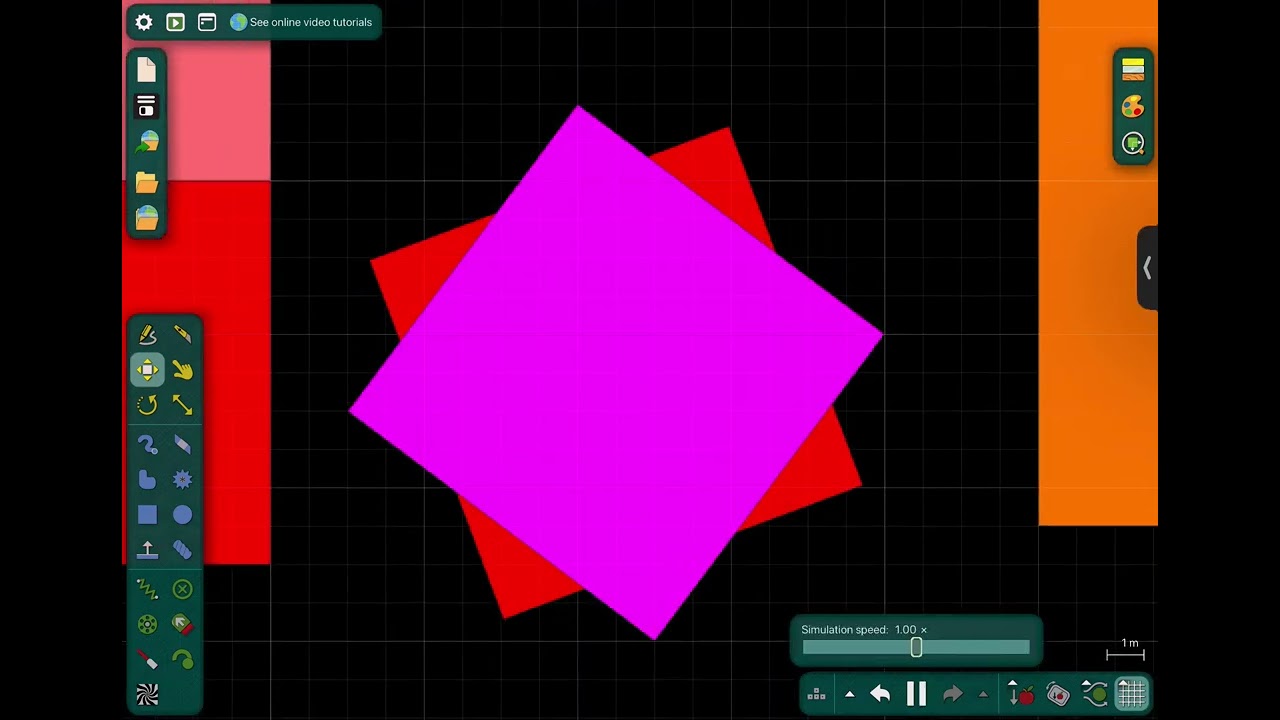Select the Scale tool
The width and height of the screenshot is (1280, 720).
tap(182, 405)
